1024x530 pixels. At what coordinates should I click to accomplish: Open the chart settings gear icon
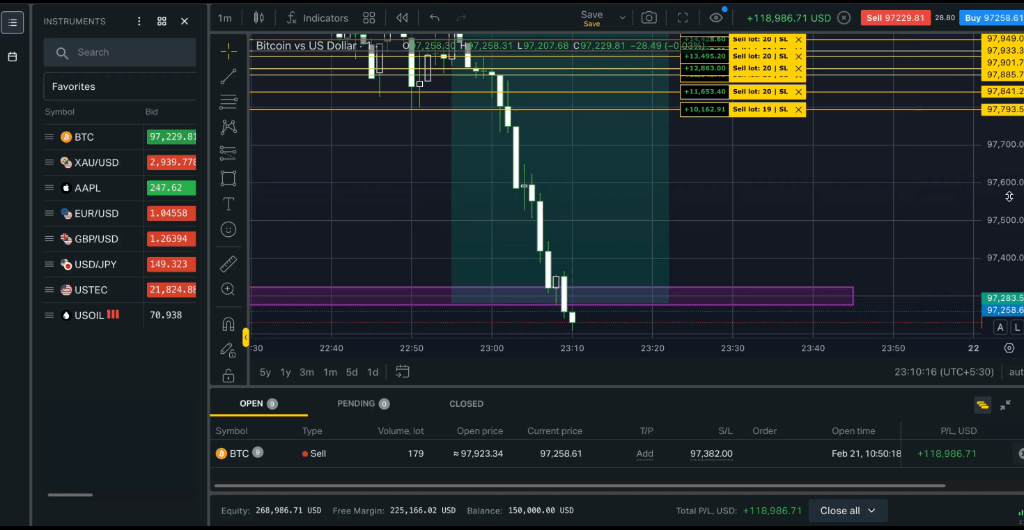pos(1009,349)
